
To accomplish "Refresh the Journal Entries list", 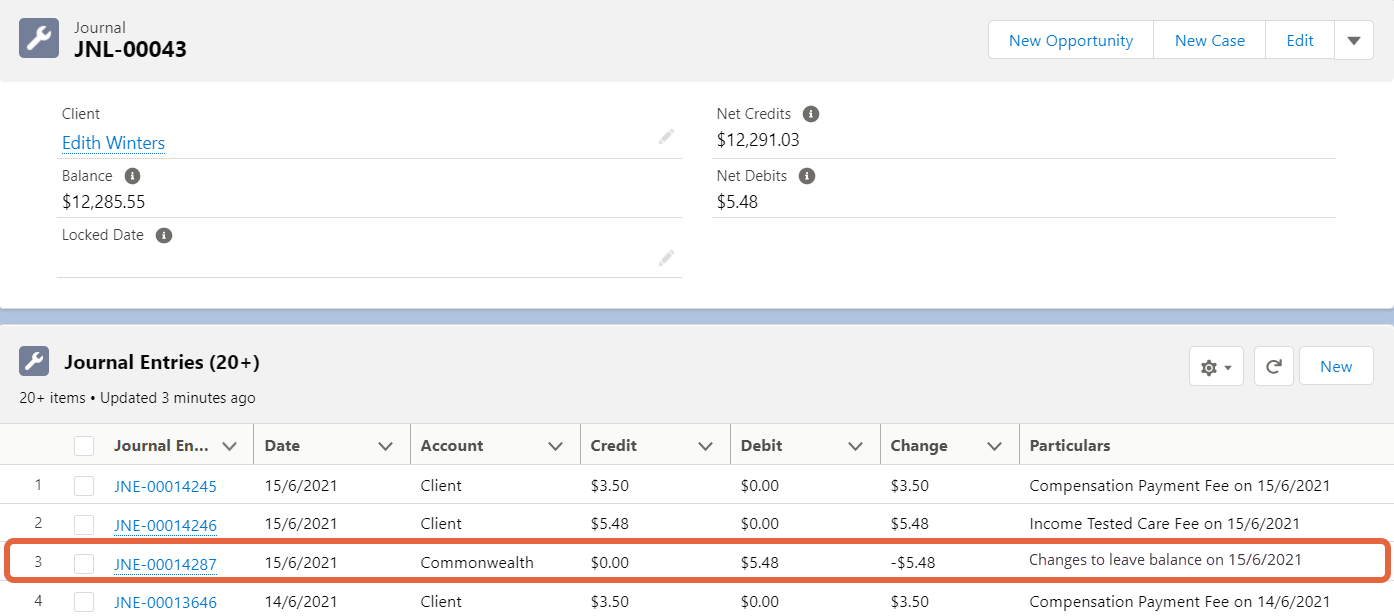I will pos(1273,367).
